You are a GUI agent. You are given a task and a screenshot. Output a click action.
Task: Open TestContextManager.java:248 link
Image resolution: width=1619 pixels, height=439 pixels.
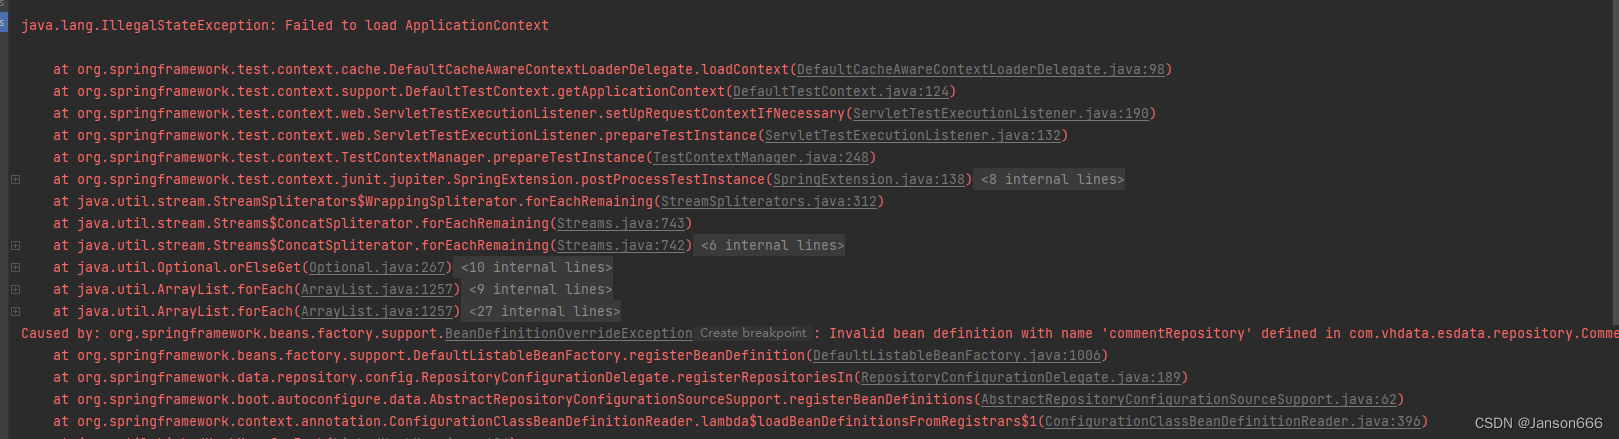point(761,158)
